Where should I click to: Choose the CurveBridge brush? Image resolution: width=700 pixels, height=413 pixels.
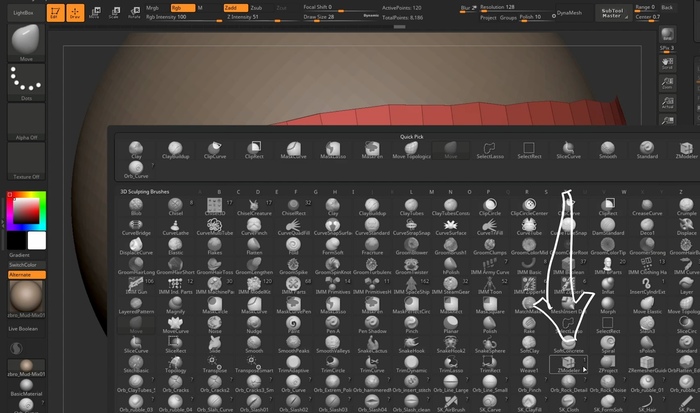click(x=136, y=226)
